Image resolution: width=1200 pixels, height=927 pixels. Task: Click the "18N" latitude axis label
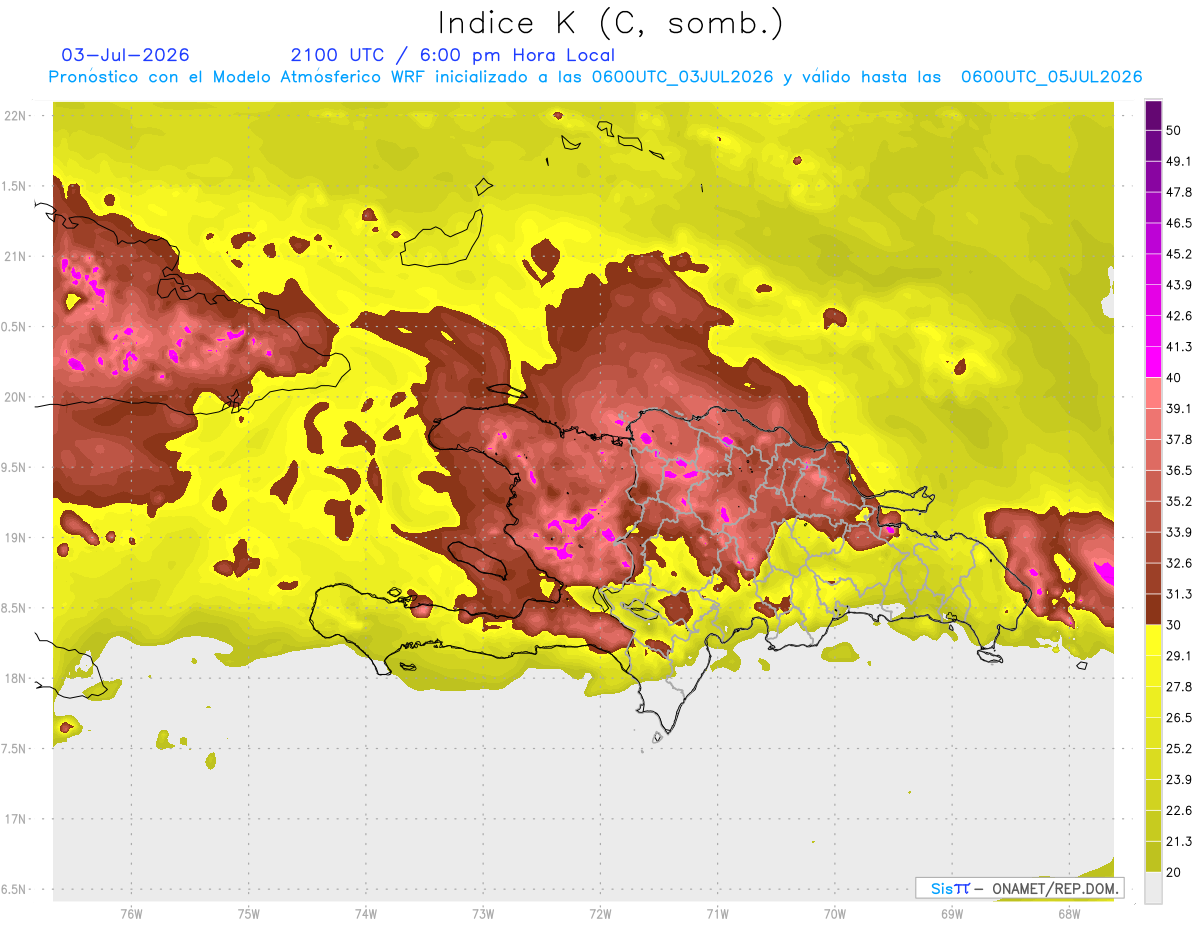[x=17, y=678]
